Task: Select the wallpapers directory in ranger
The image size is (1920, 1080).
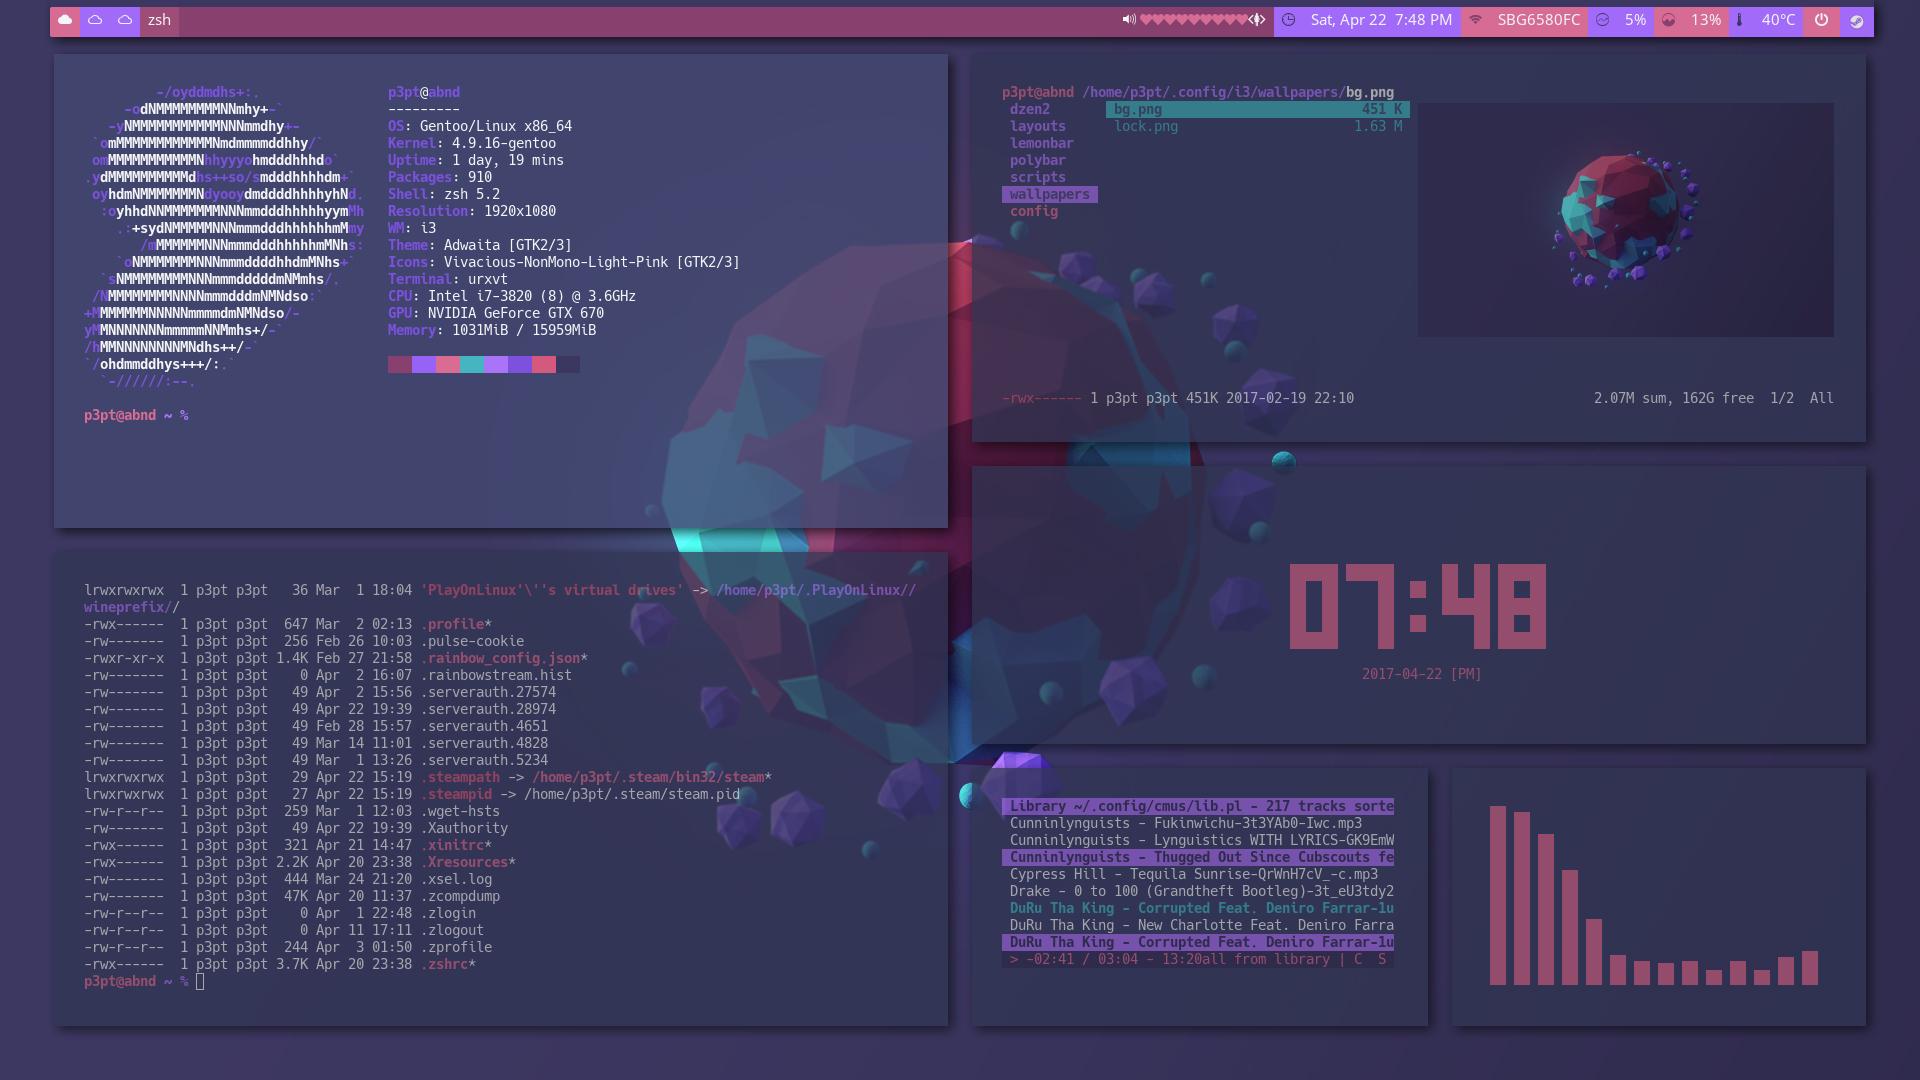Action: click(1049, 194)
